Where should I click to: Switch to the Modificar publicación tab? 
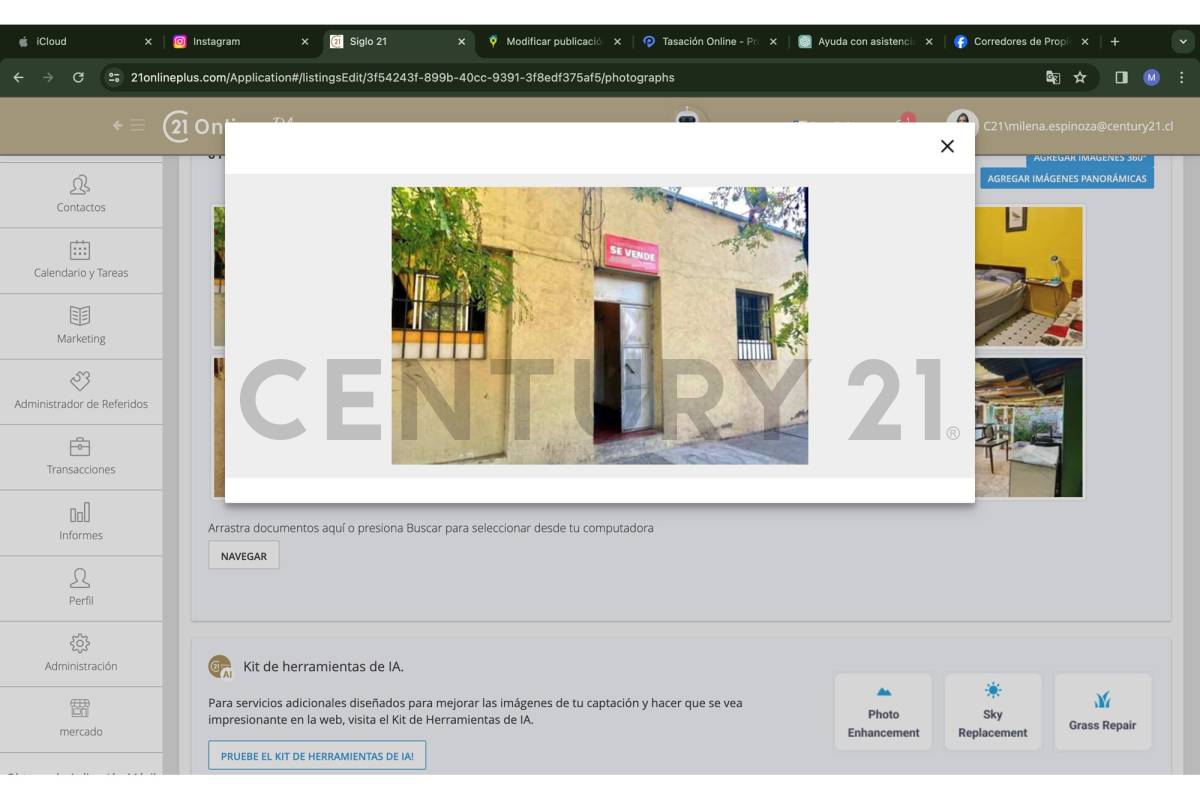pos(555,42)
